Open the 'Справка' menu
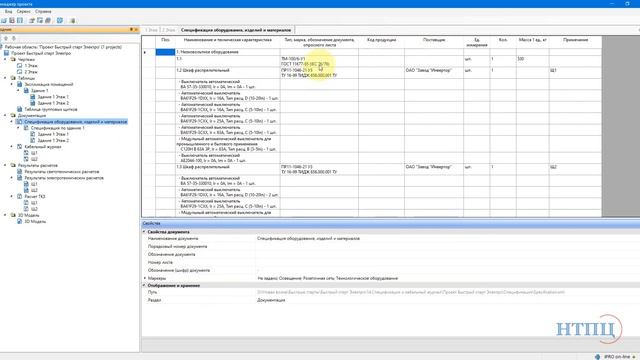 pyautogui.click(x=43, y=11)
